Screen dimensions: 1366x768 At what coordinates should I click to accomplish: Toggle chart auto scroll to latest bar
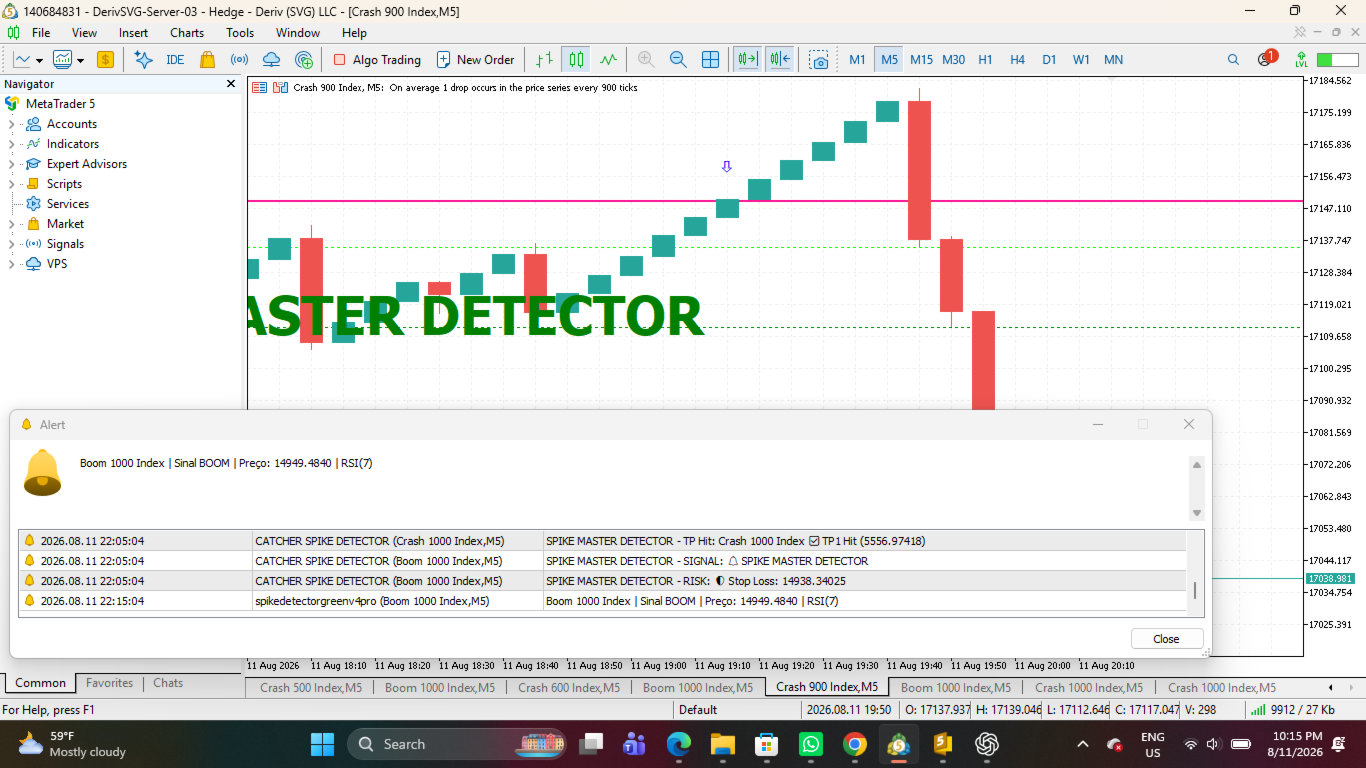tap(747, 60)
